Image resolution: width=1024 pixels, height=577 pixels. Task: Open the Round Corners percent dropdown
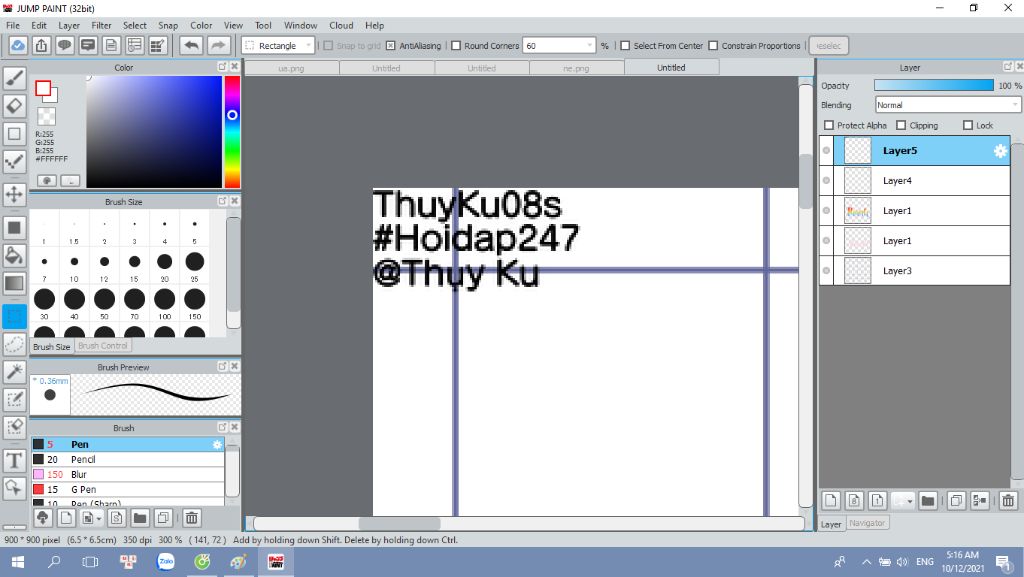coord(590,46)
